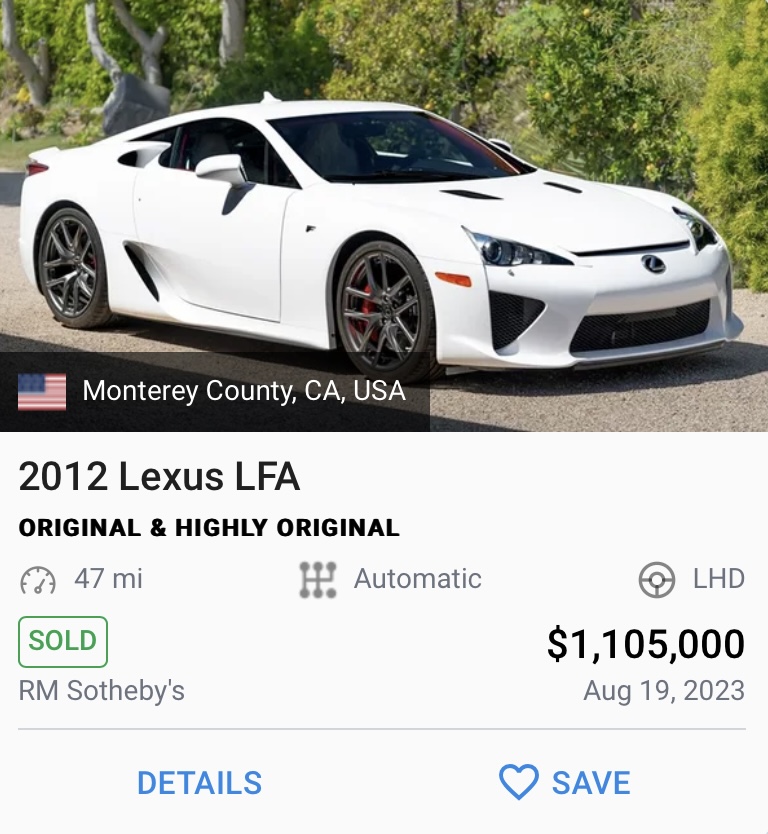Viewport: 768px width, 834px height.
Task: Open the RM Sotheby's auction house link
Action: point(102,690)
